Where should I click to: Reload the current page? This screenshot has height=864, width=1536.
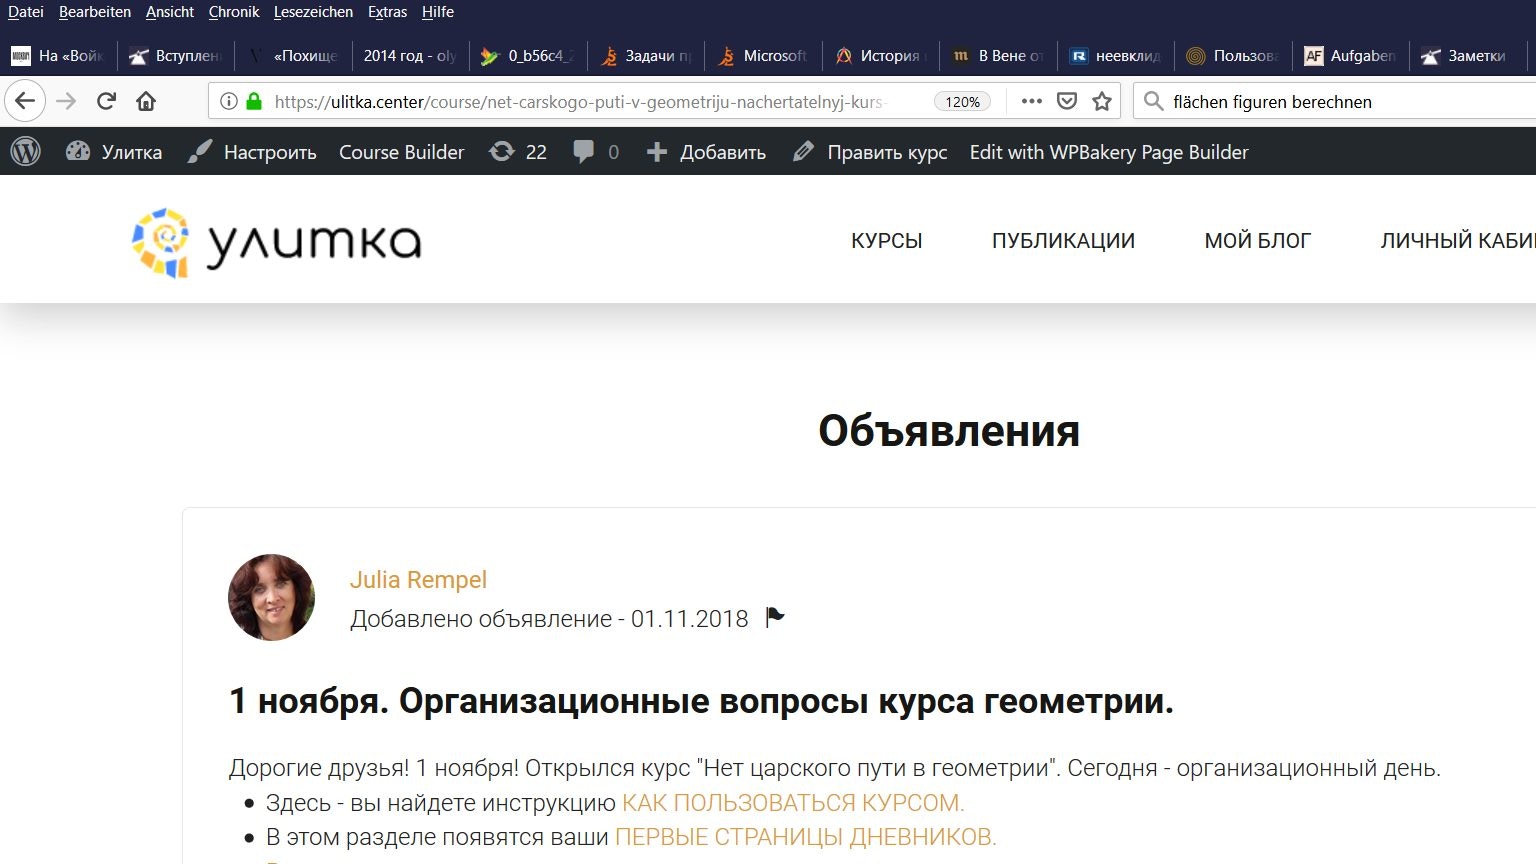[x=106, y=101]
